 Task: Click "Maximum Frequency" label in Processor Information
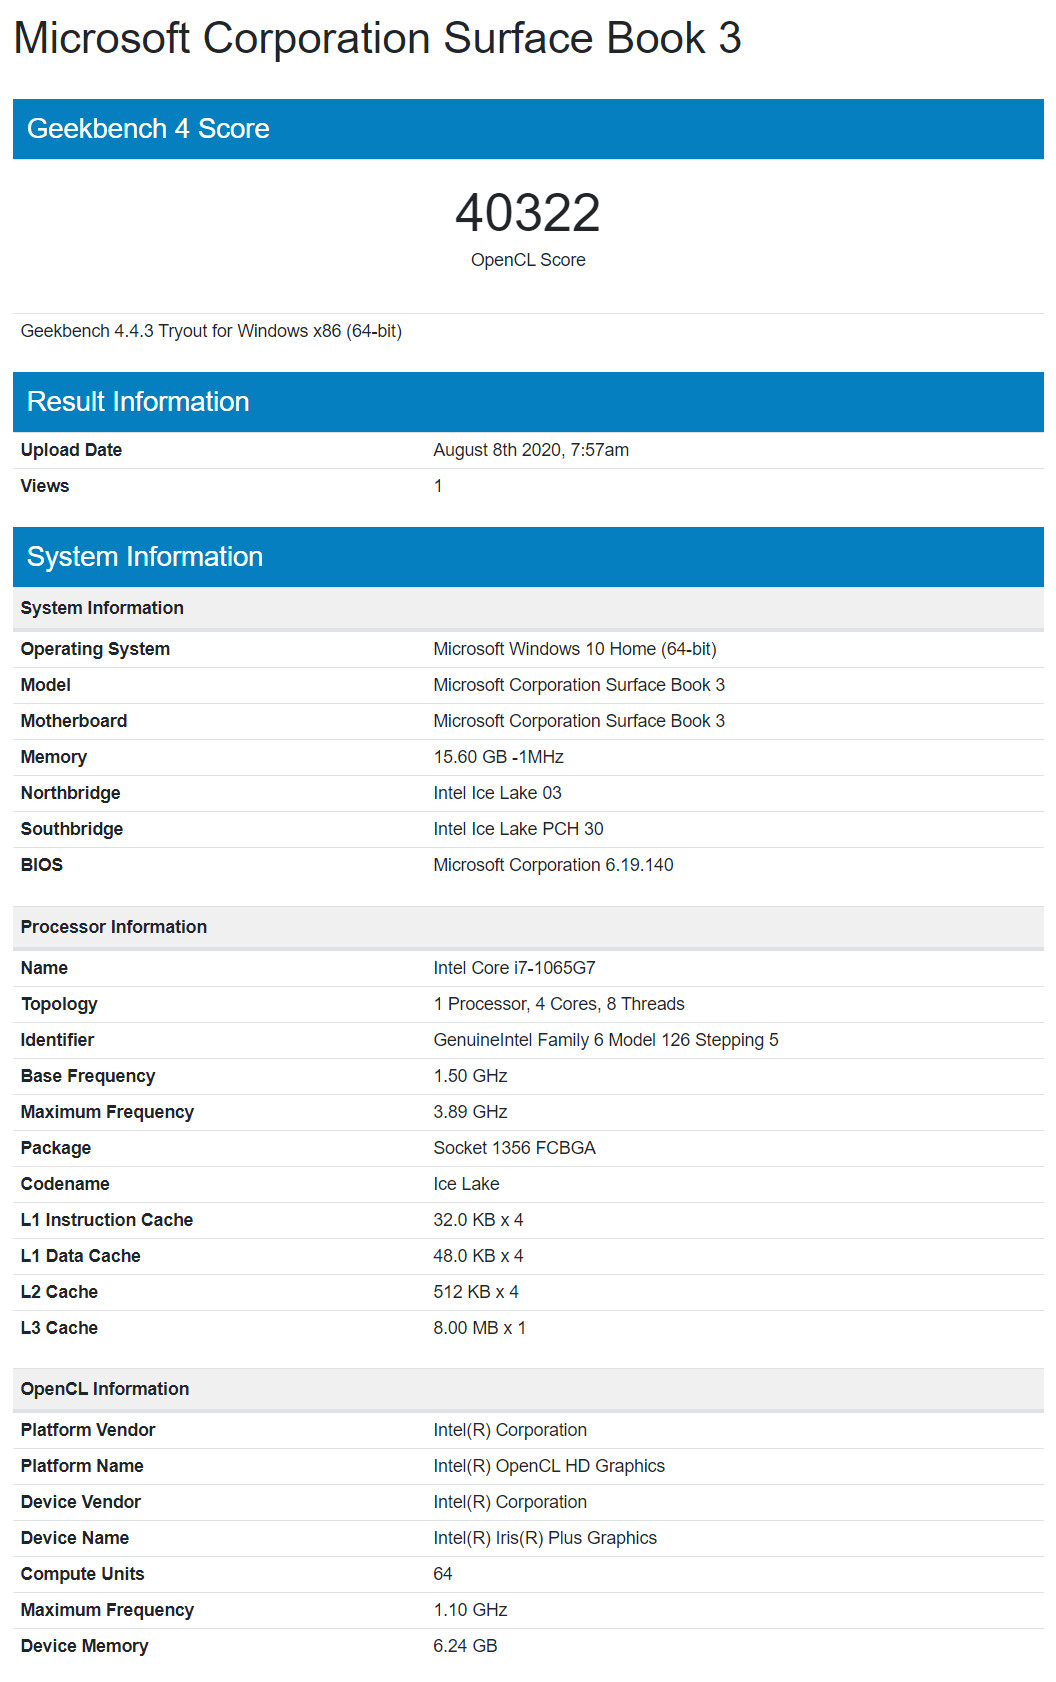[x=107, y=1112]
